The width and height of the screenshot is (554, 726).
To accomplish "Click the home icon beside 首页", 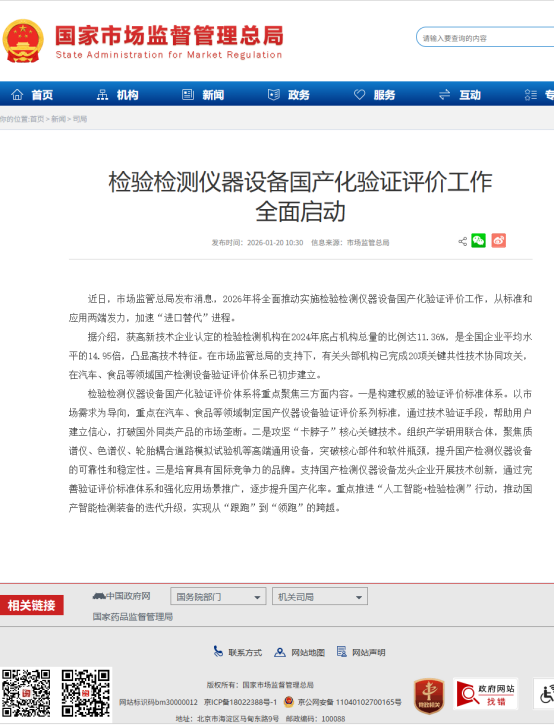I will point(17,94).
